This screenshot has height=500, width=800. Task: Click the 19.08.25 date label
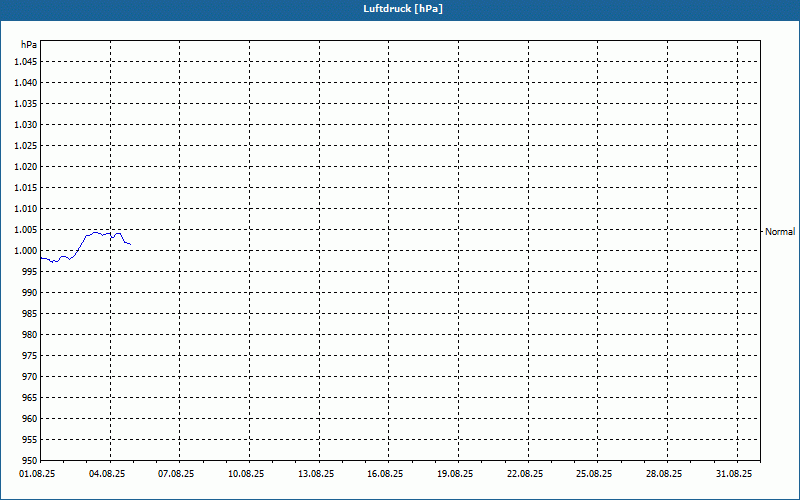(456, 474)
